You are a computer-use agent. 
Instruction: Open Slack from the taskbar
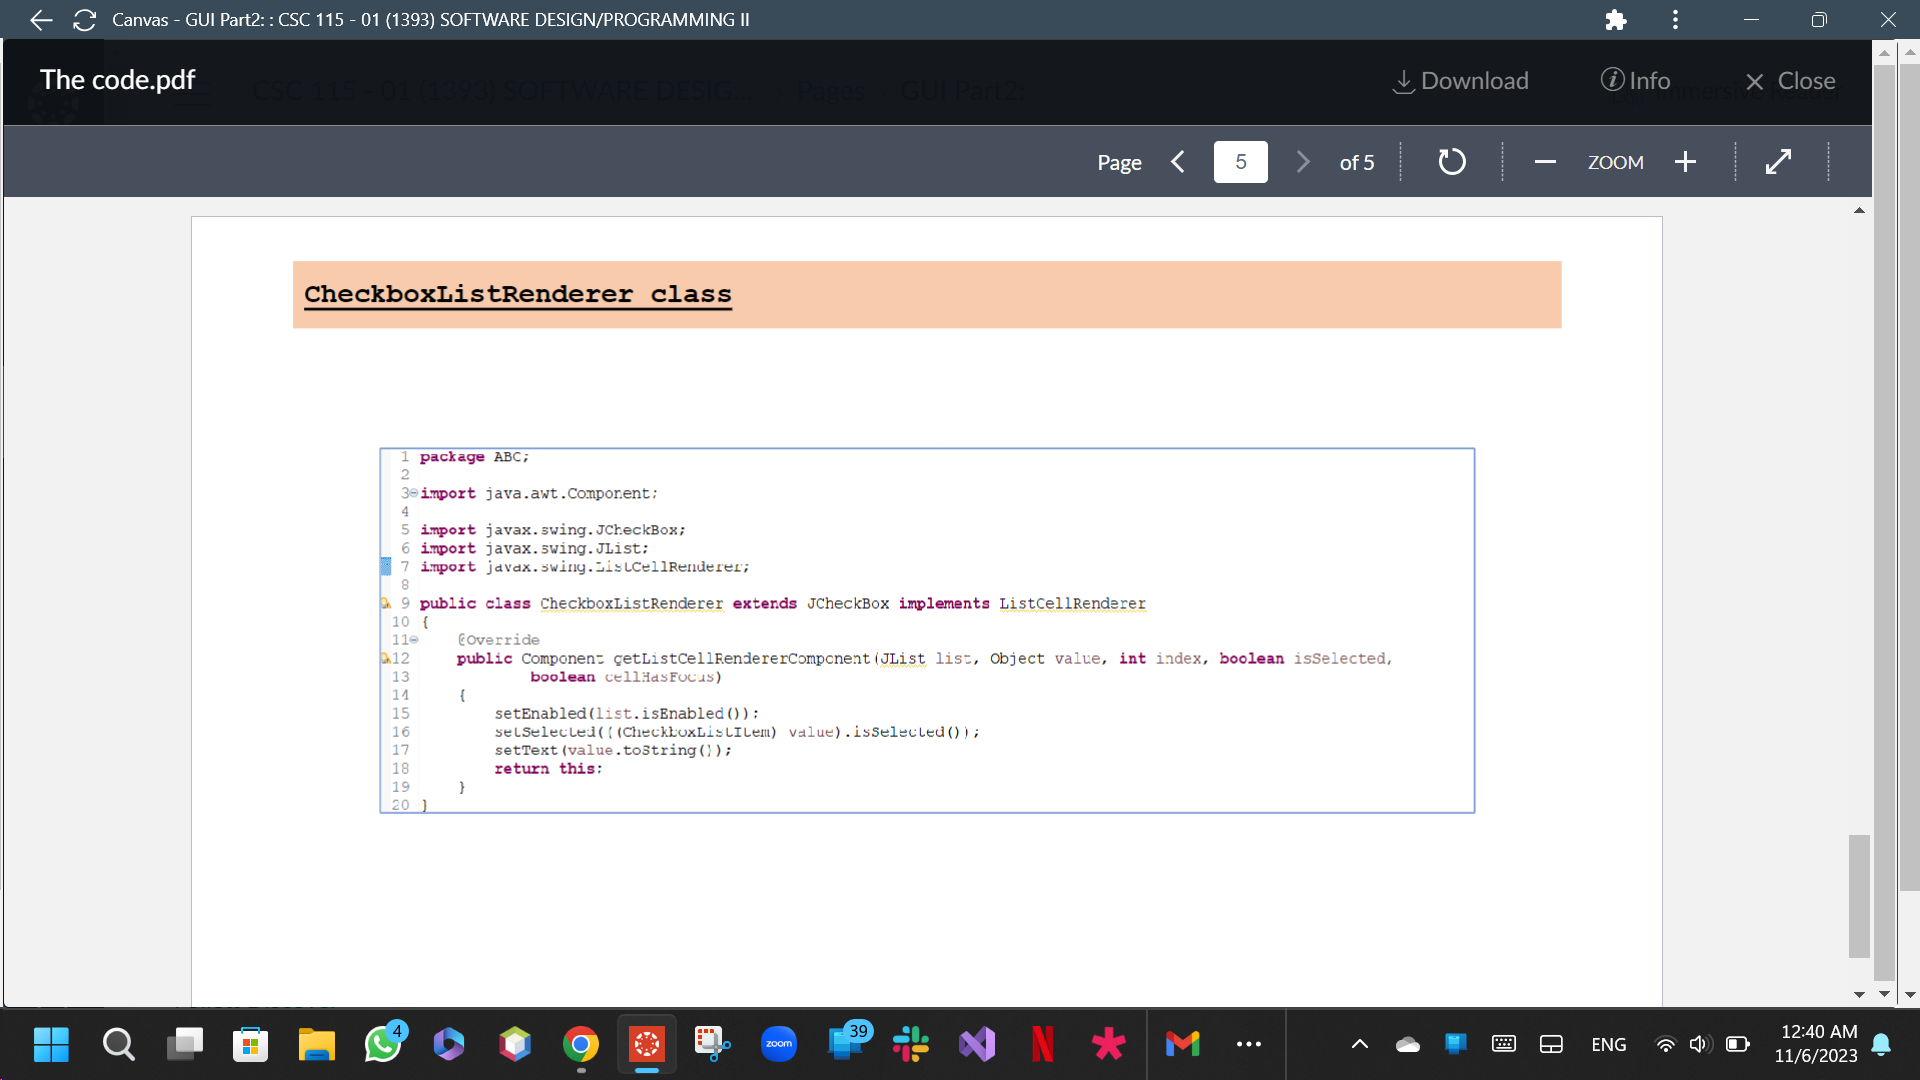point(911,1044)
